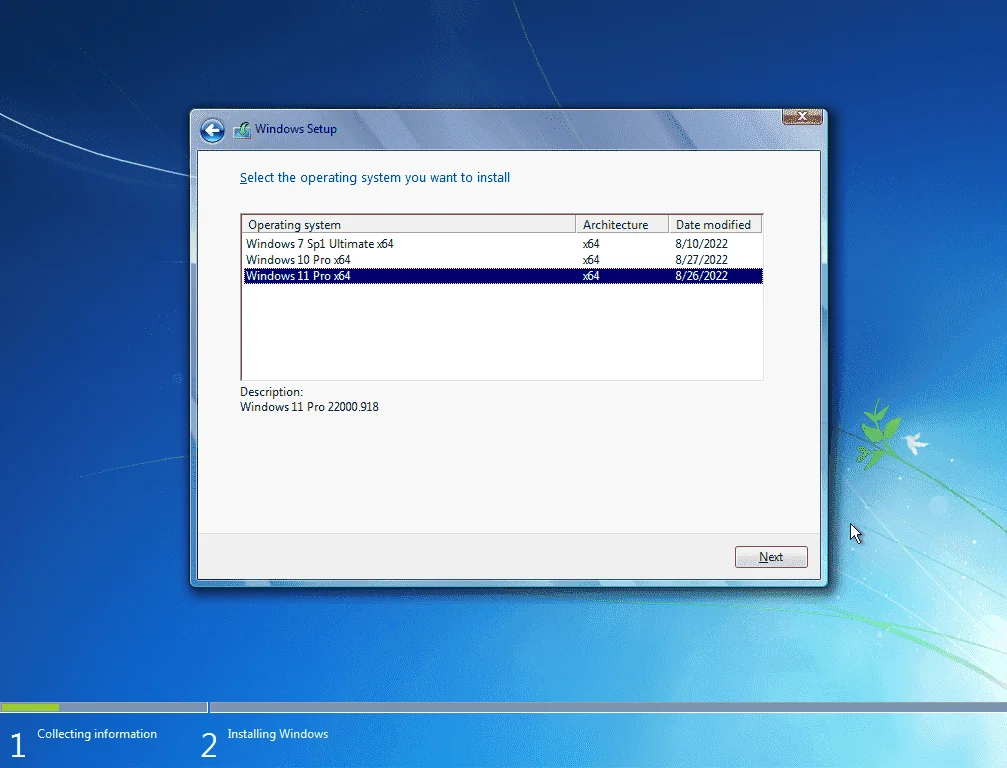Click the blue back arrow button
1007x768 pixels.
(212, 130)
